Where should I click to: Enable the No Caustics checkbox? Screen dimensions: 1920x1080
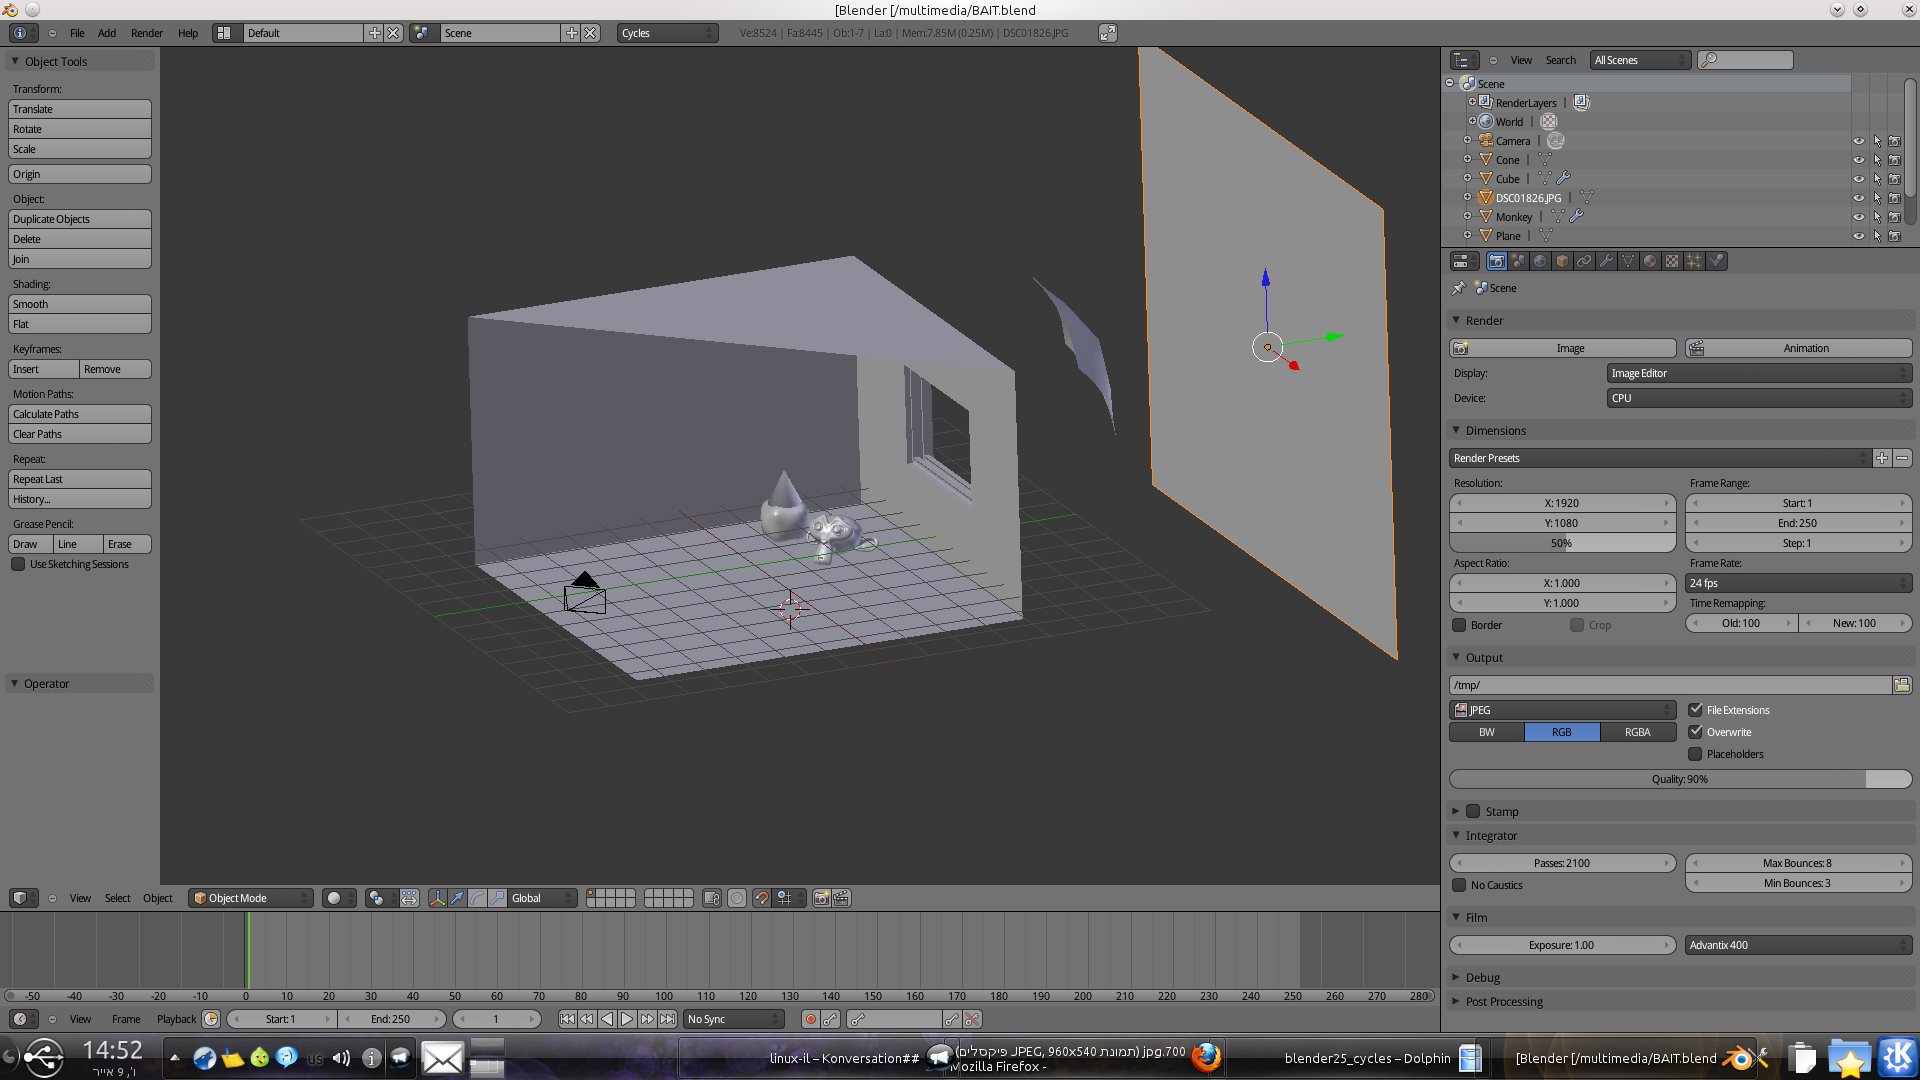click(x=1460, y=885)
